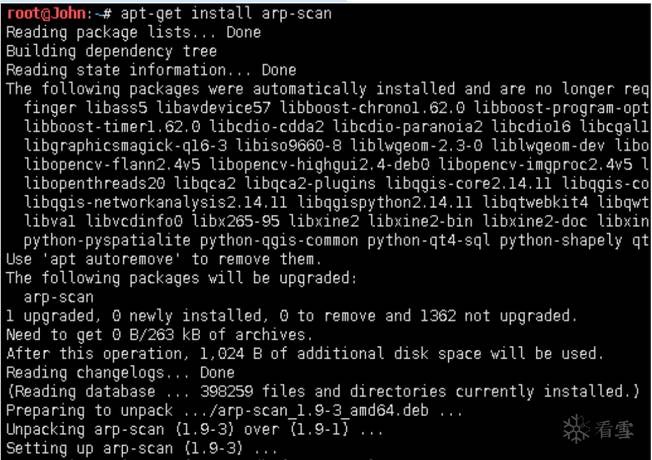The image size is (652, 460).
Task: Click the 'Reading state information... Done' line
Action: [x=150, y=71]
